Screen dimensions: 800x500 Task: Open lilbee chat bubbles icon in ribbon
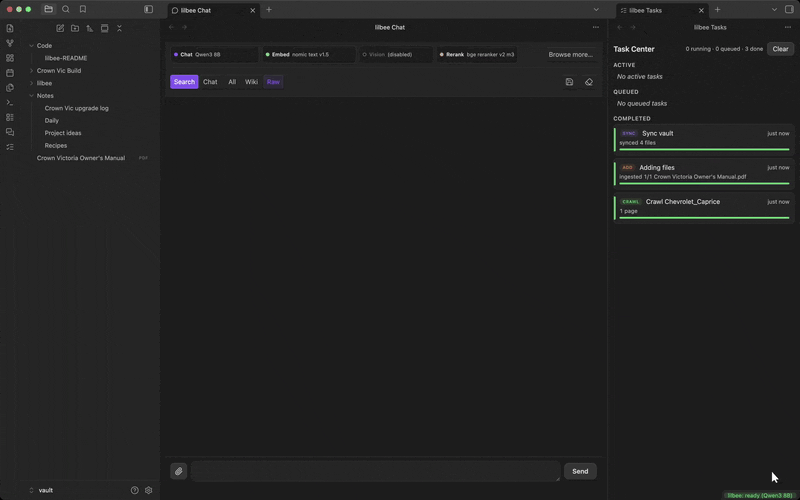click(x=10, y=132)
